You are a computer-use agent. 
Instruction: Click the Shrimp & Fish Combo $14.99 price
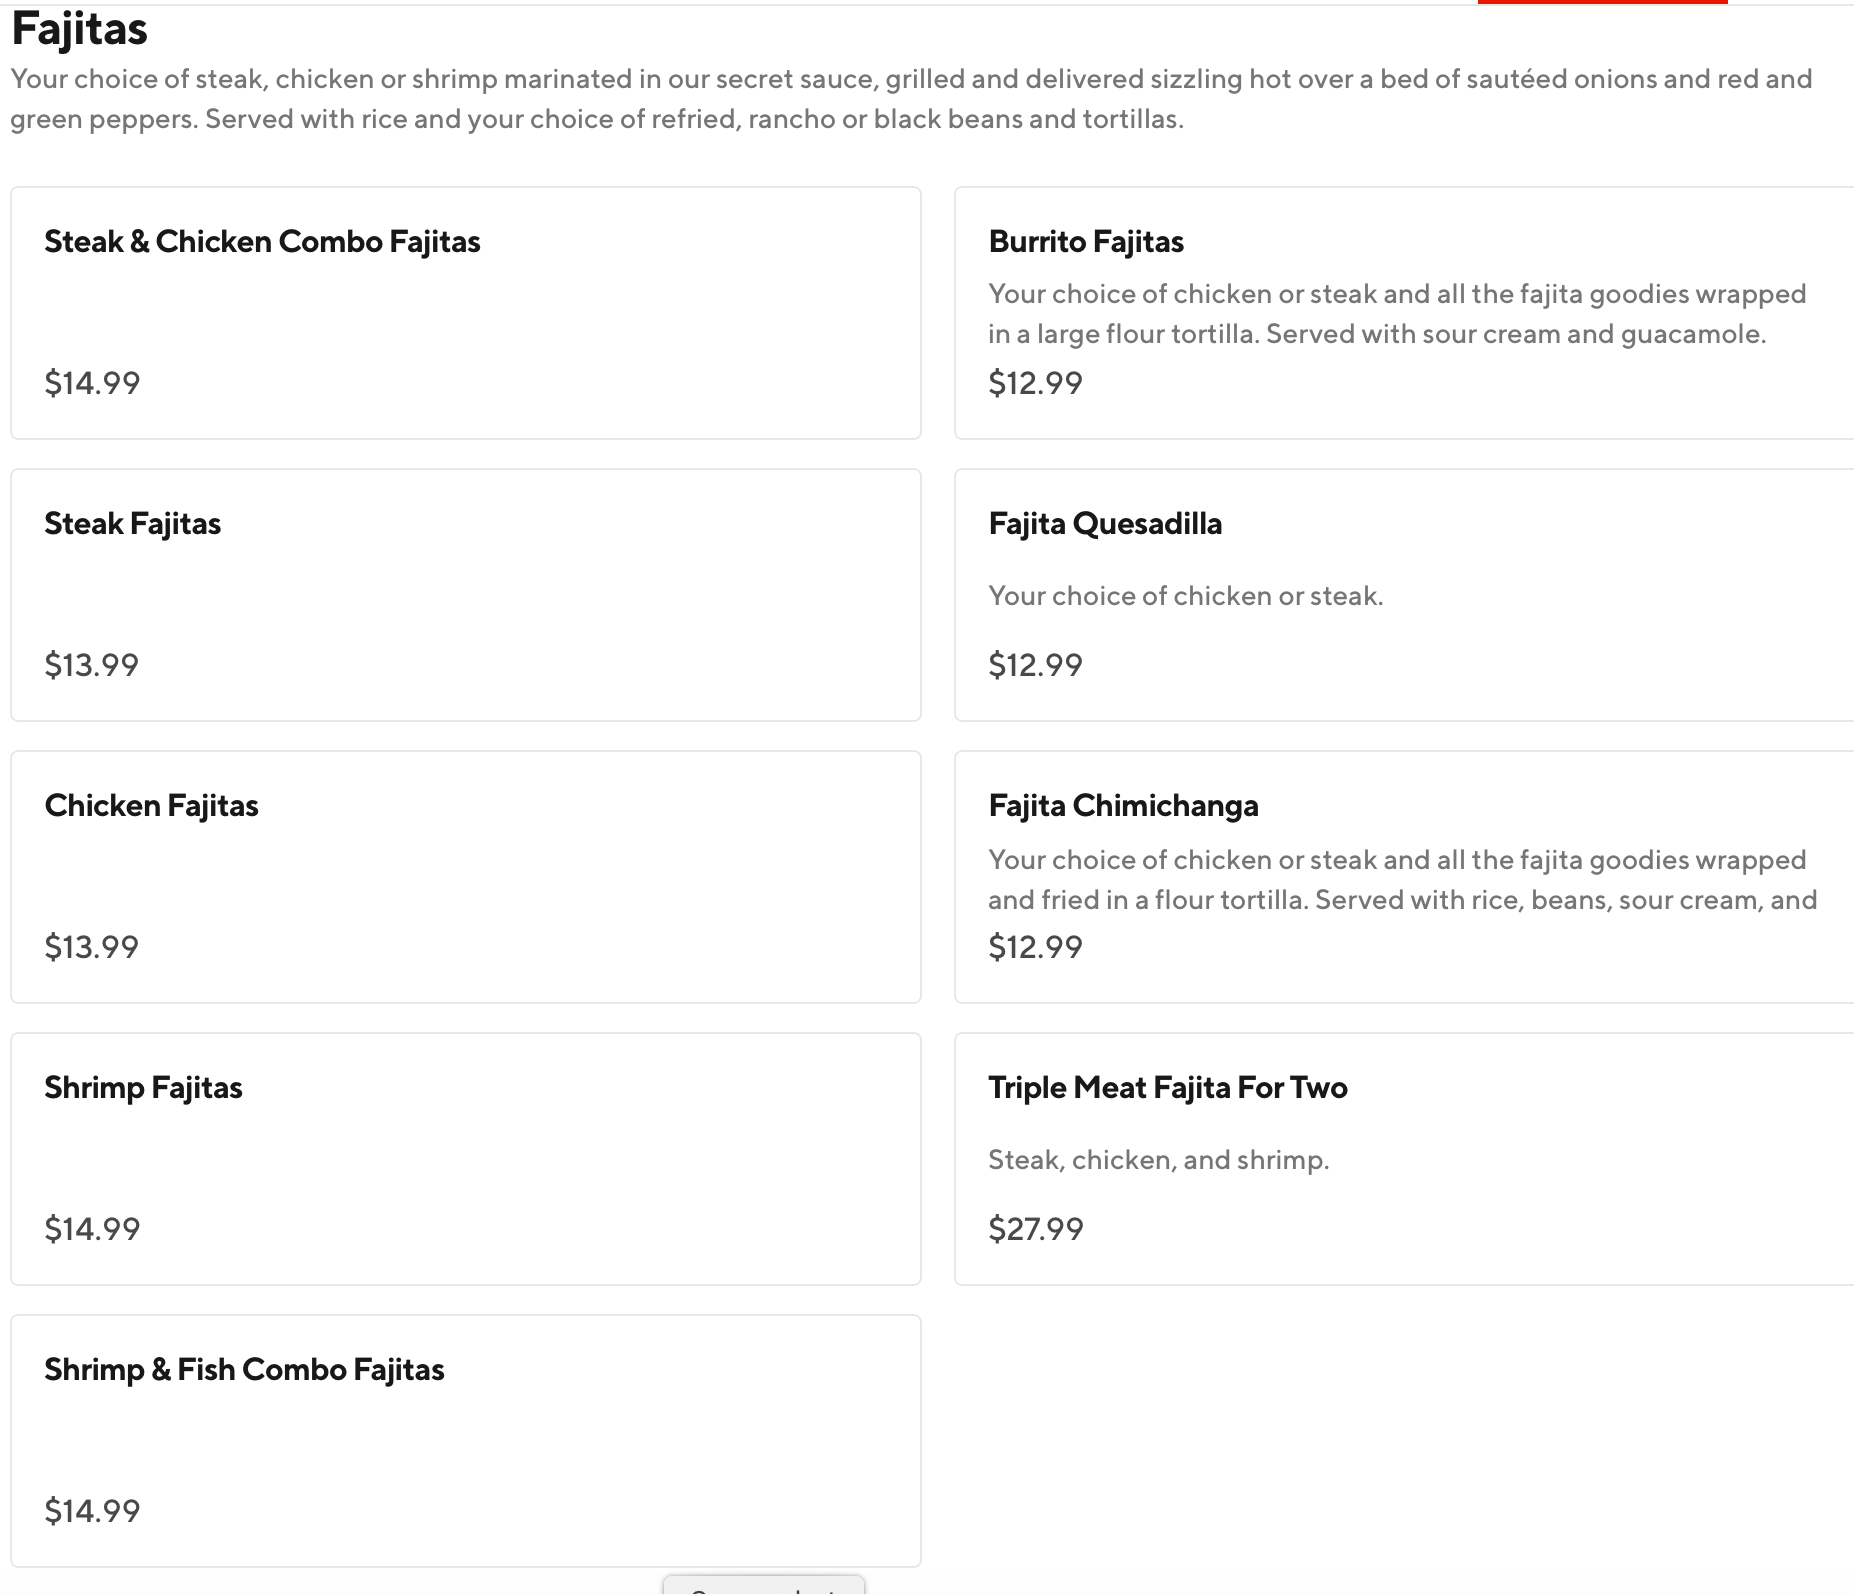(92, 1511)
